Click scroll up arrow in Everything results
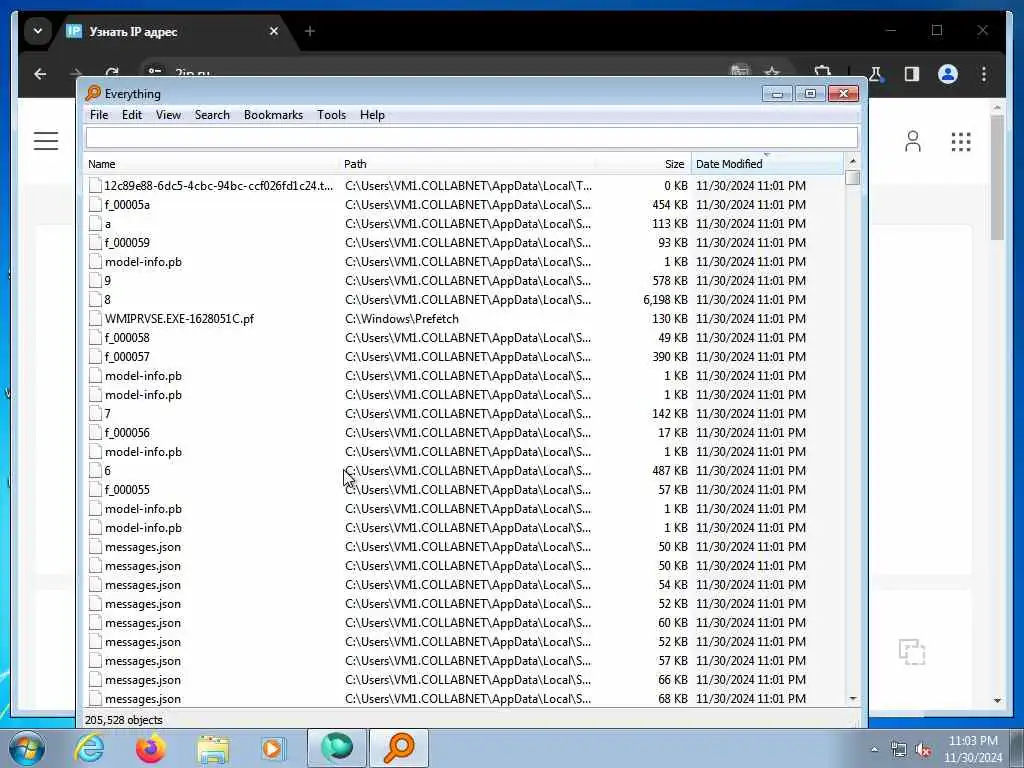1024x768 pixels. [x=852, y=161]
